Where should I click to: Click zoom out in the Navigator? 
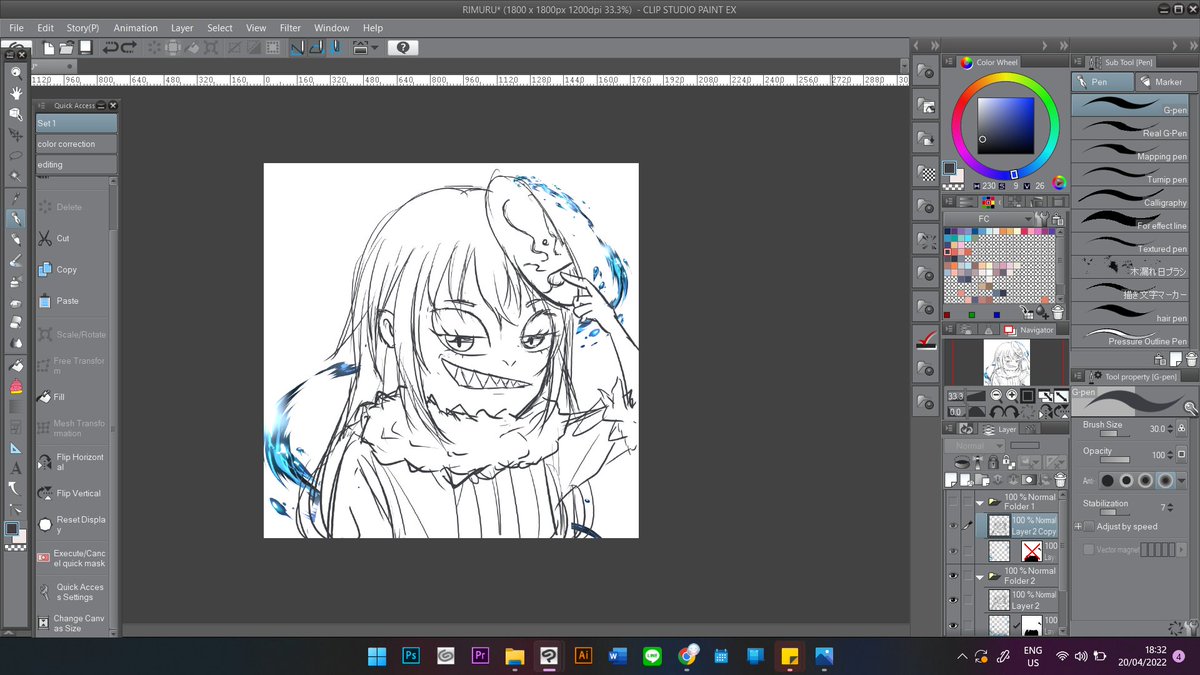coord(997,395)
